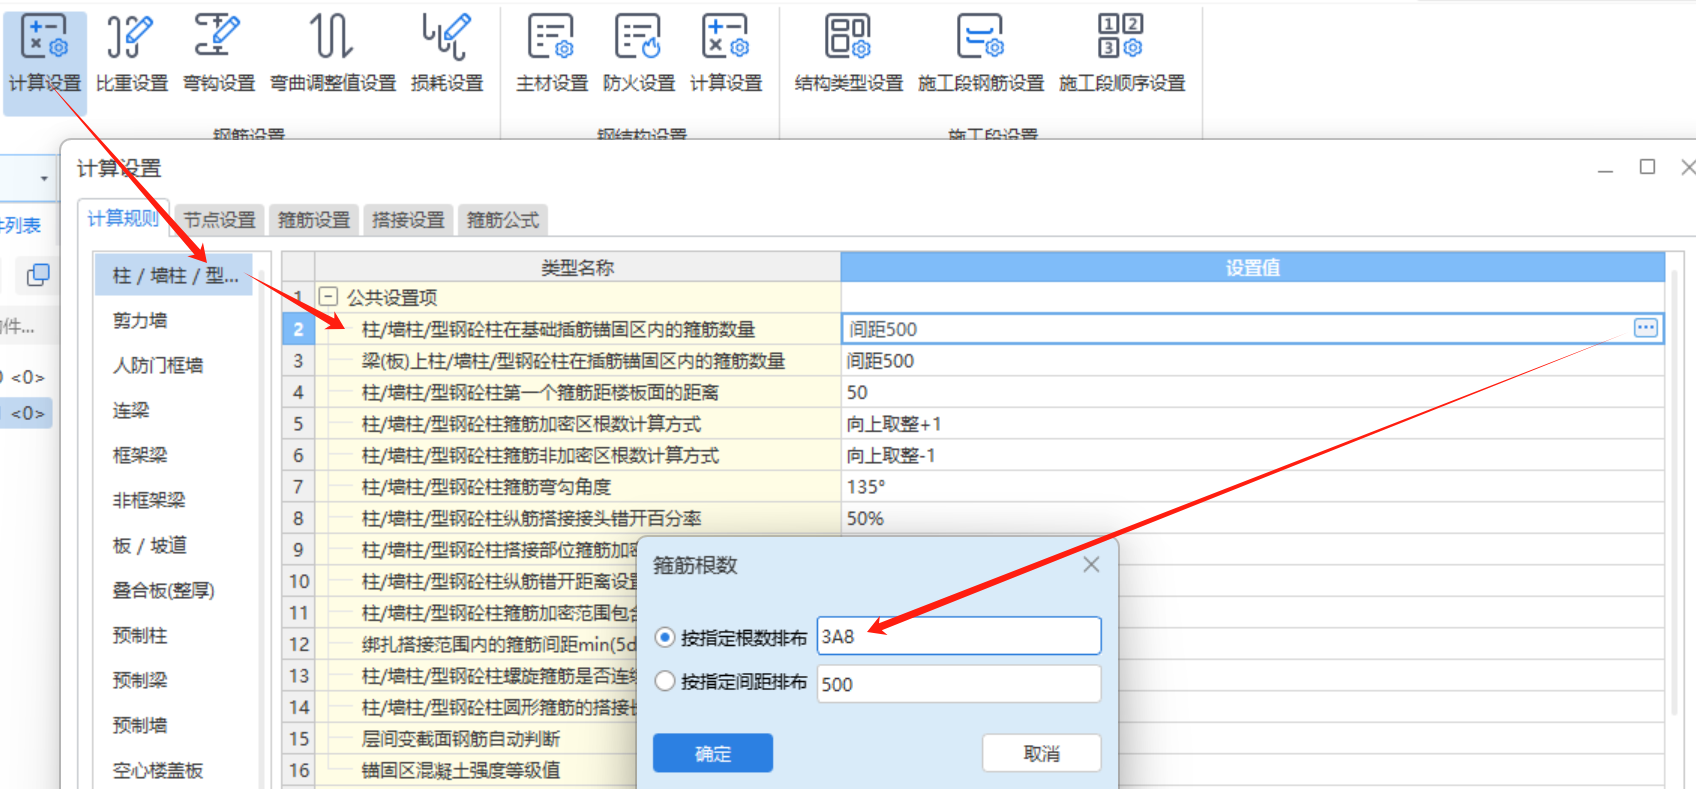Select row 柱/墙柱/型钢砼柱第一个箍筋距楼板面的距离
The image size is (1696, 789).
coord(577,392)
